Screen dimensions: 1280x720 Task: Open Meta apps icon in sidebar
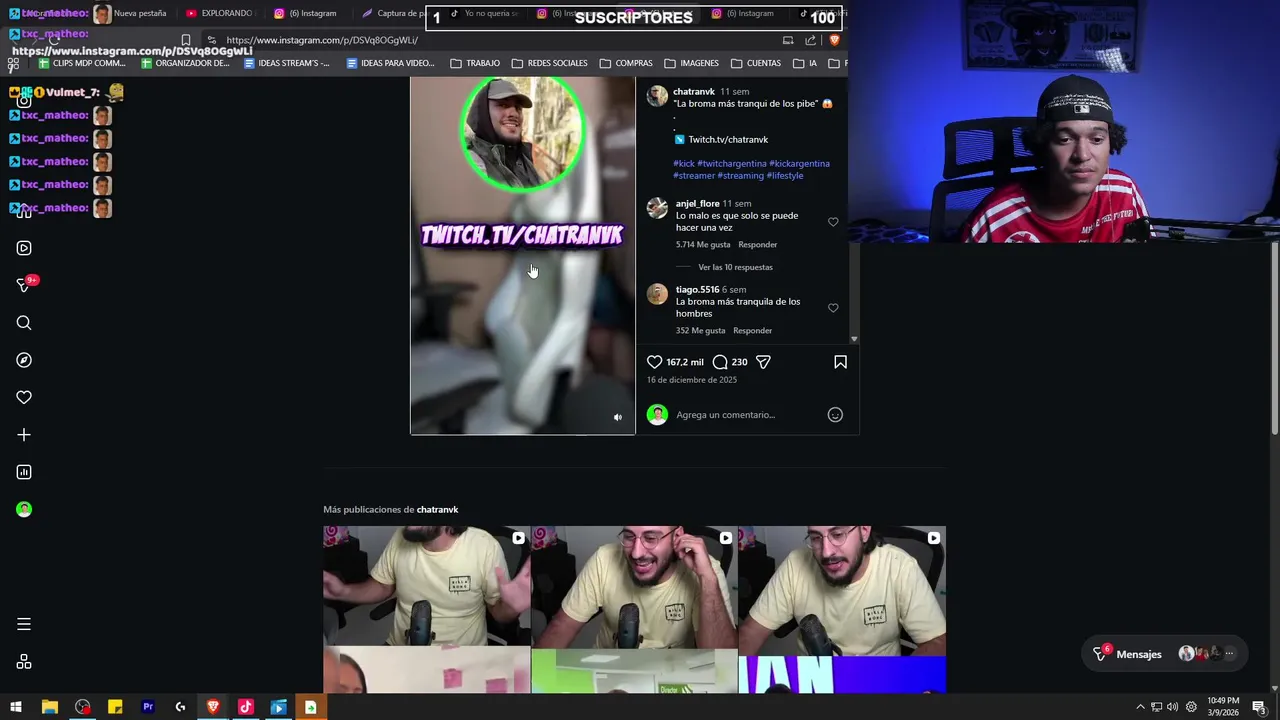(24, 662)
